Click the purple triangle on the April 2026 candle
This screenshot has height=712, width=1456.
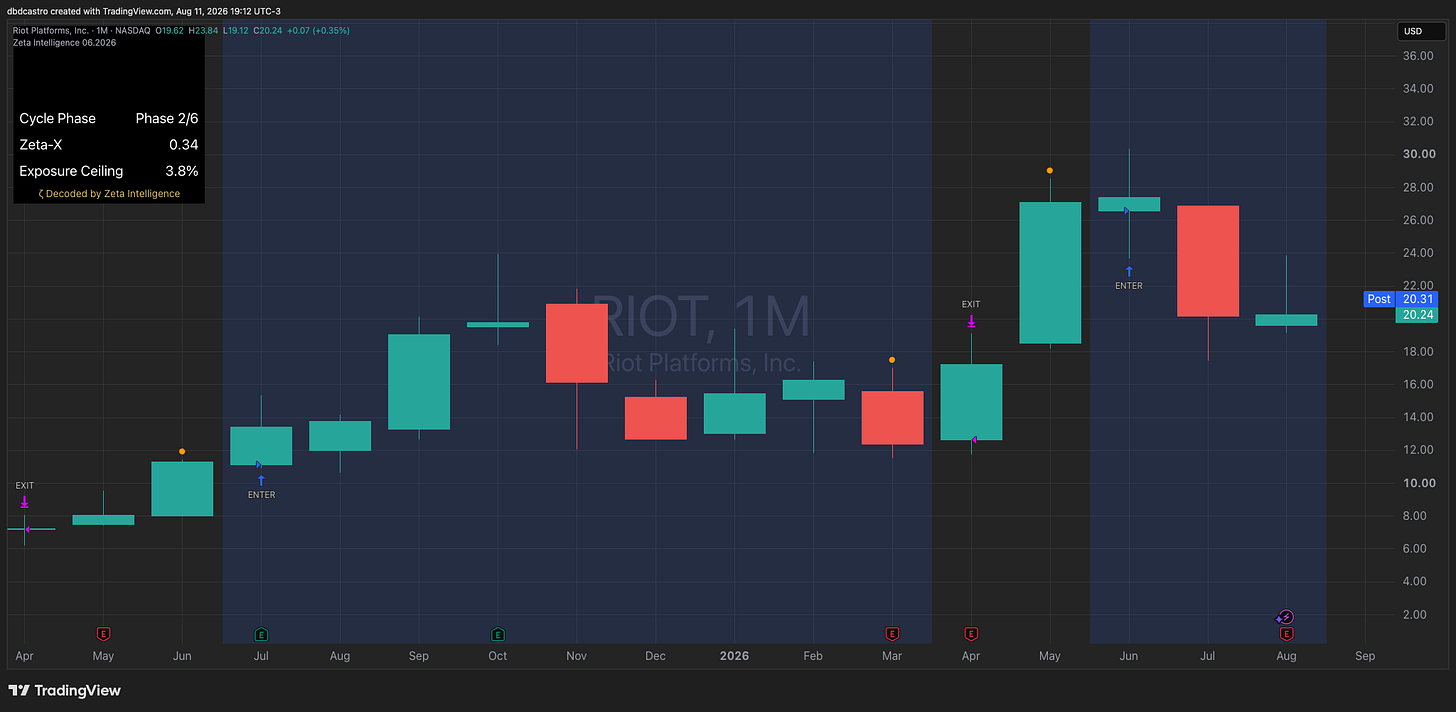coord(973,439)
